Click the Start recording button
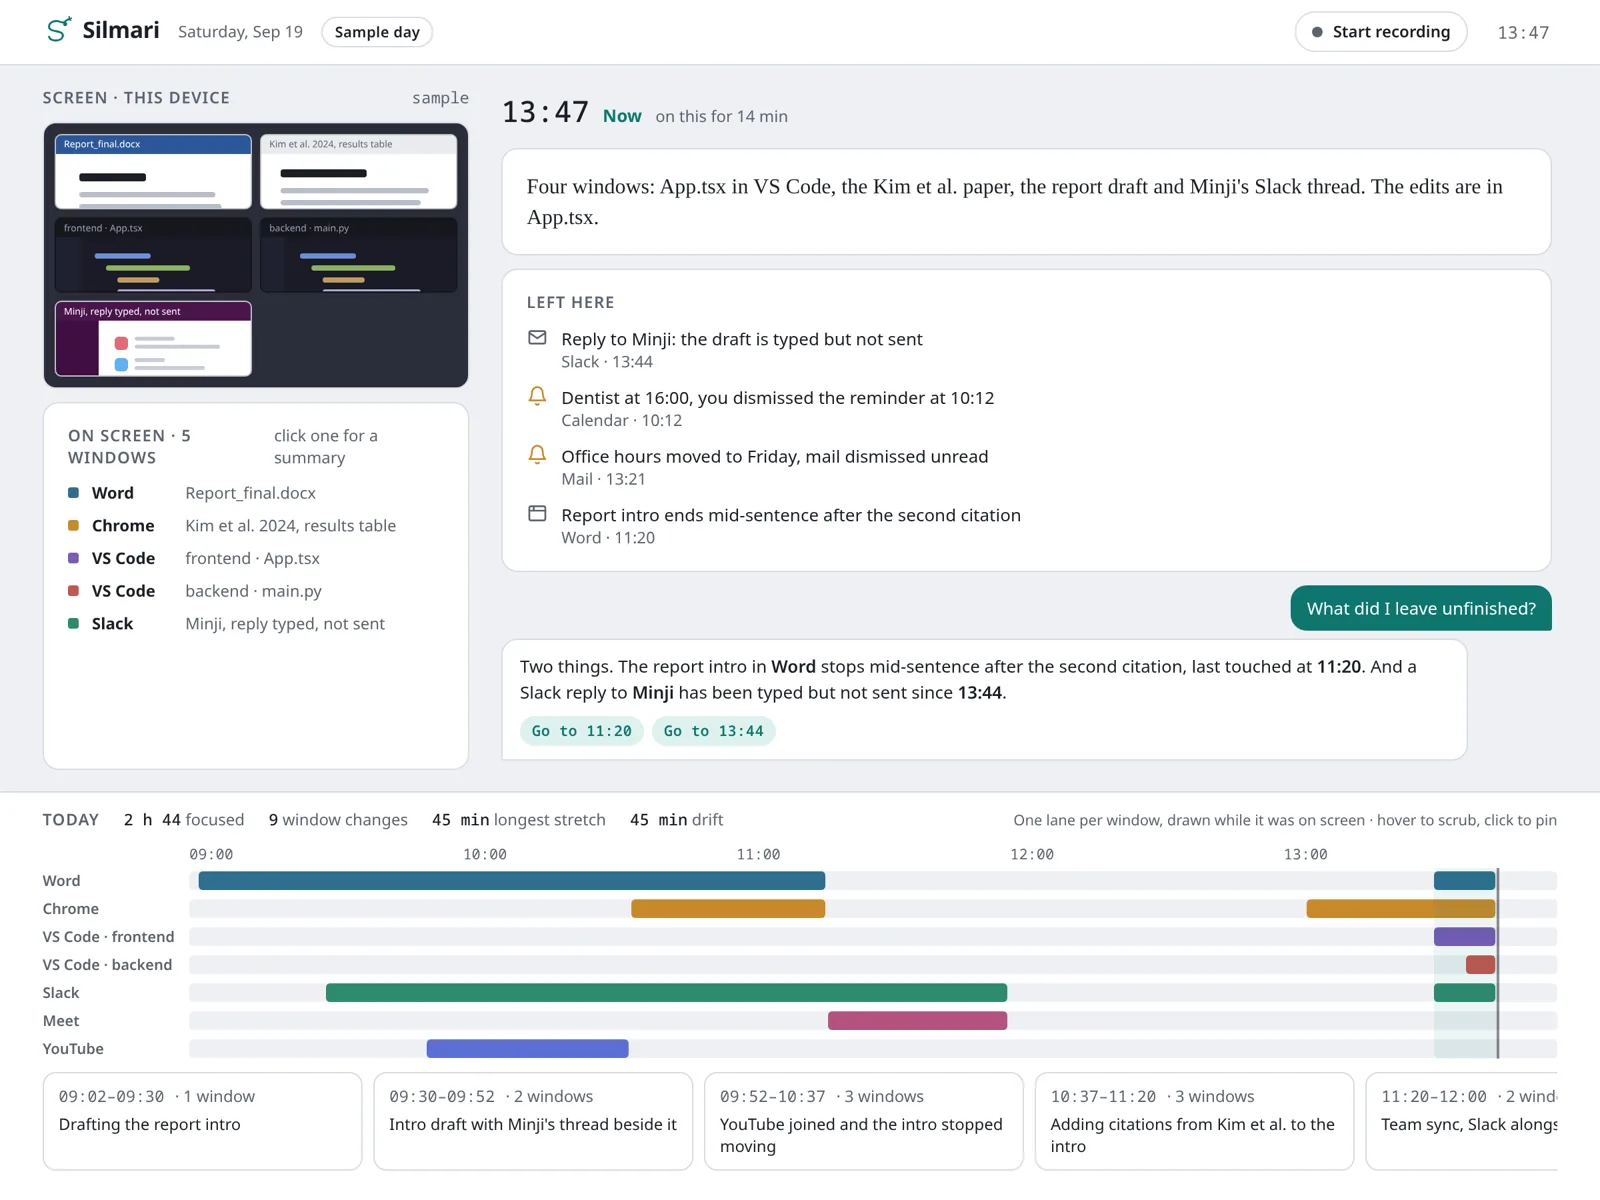The width and height of the screenshot is (1600, 1200). (1381, 32)
